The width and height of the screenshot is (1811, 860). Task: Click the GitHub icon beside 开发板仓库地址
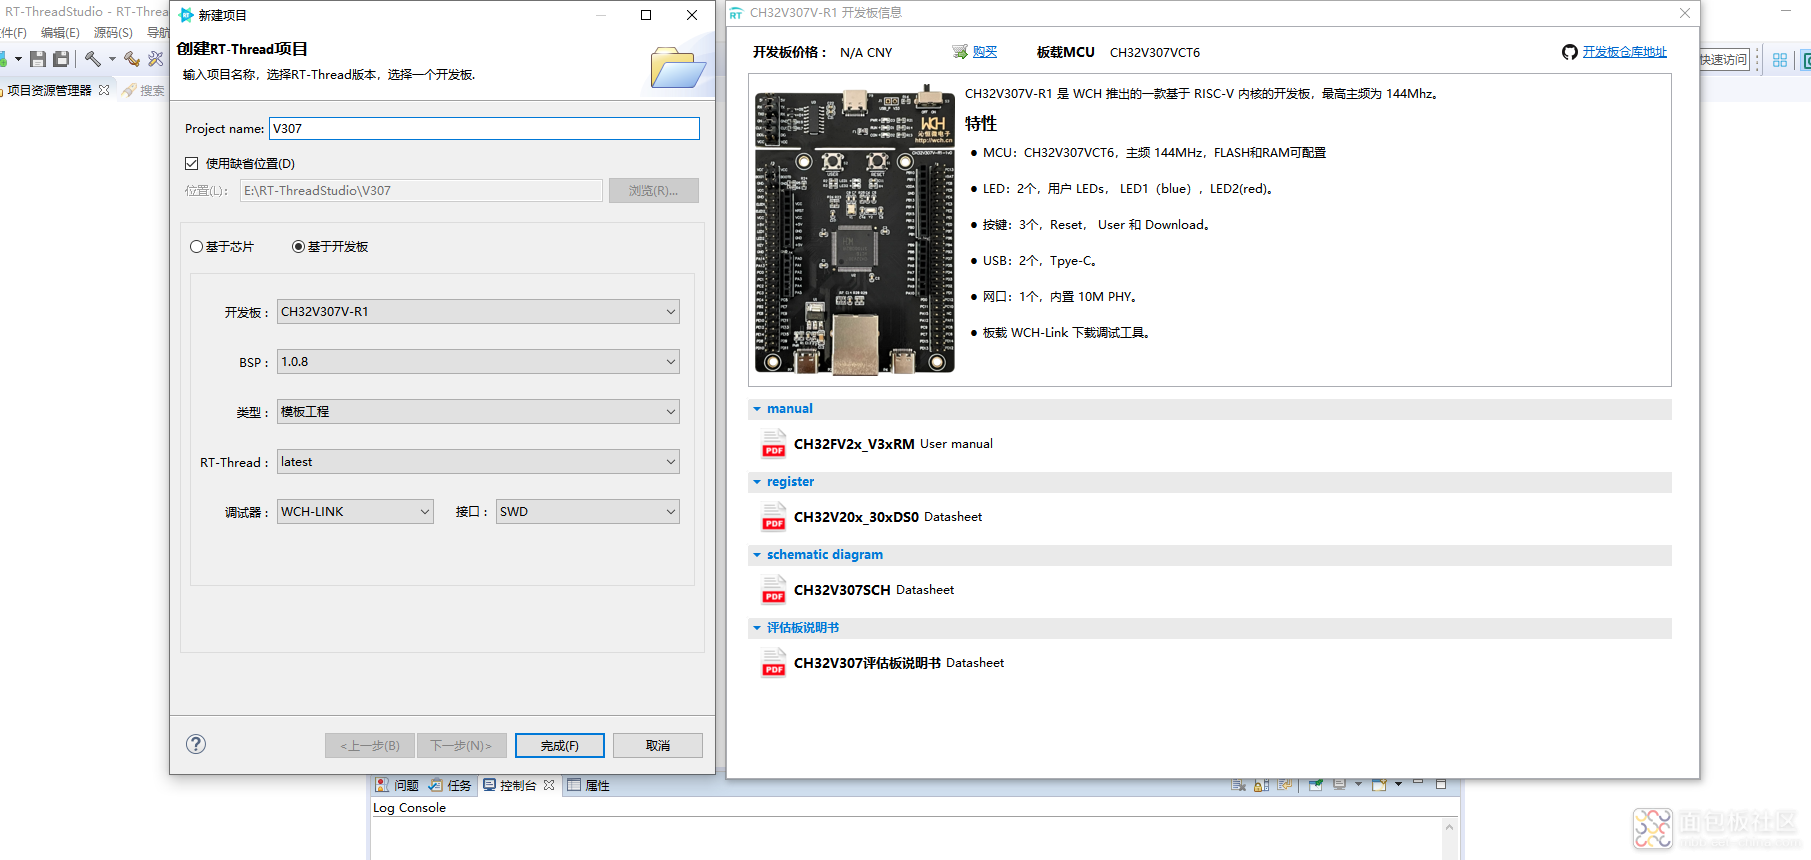[1570, 52]
